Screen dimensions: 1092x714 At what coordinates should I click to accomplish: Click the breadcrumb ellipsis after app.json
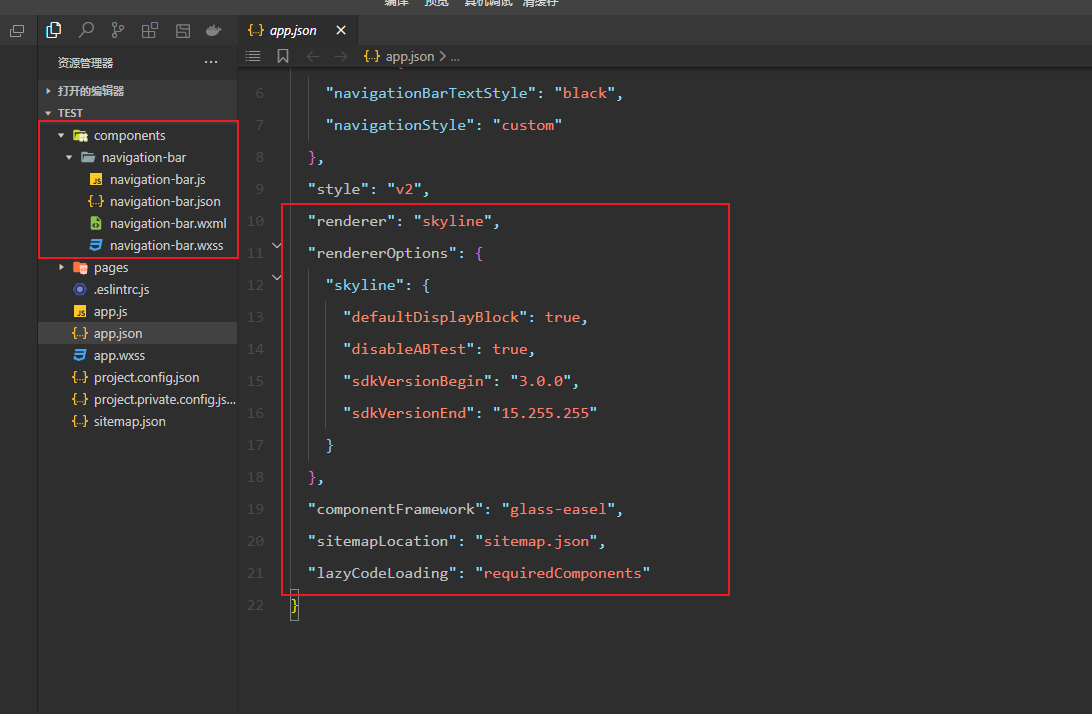click(x=455, y=57)
